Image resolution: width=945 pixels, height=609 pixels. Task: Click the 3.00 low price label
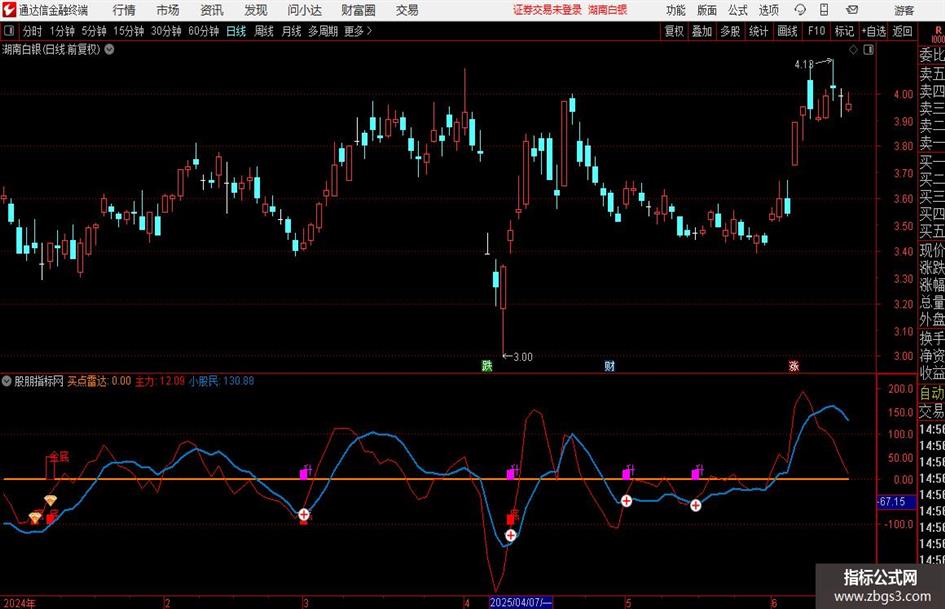pyautogui.click(x=523, y=357)
